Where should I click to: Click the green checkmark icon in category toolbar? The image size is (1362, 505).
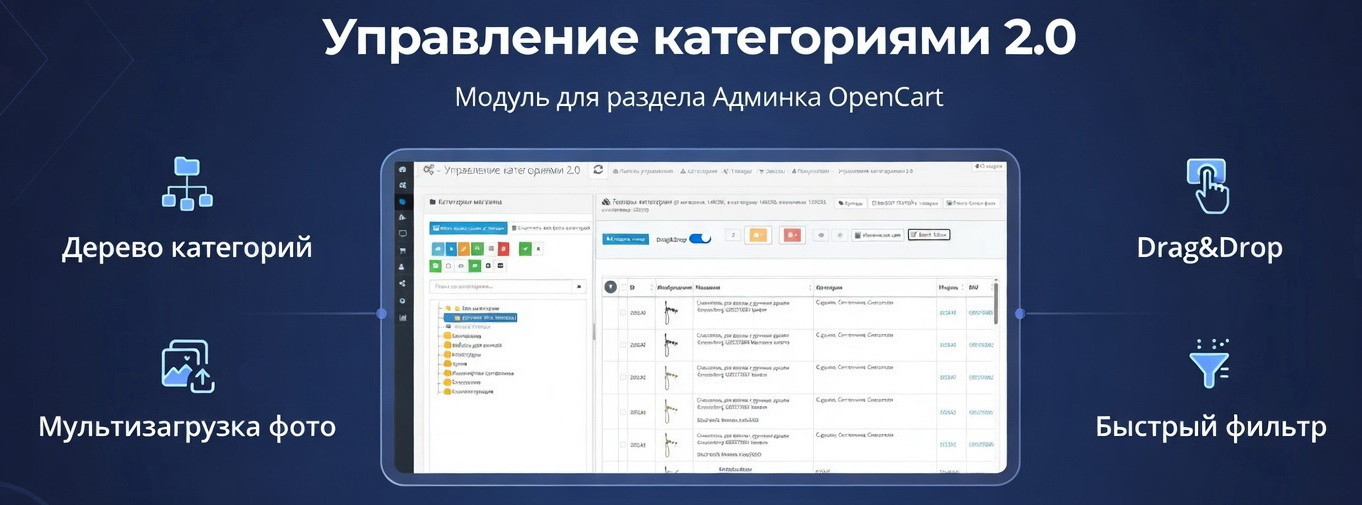click(x=525, y=249)
